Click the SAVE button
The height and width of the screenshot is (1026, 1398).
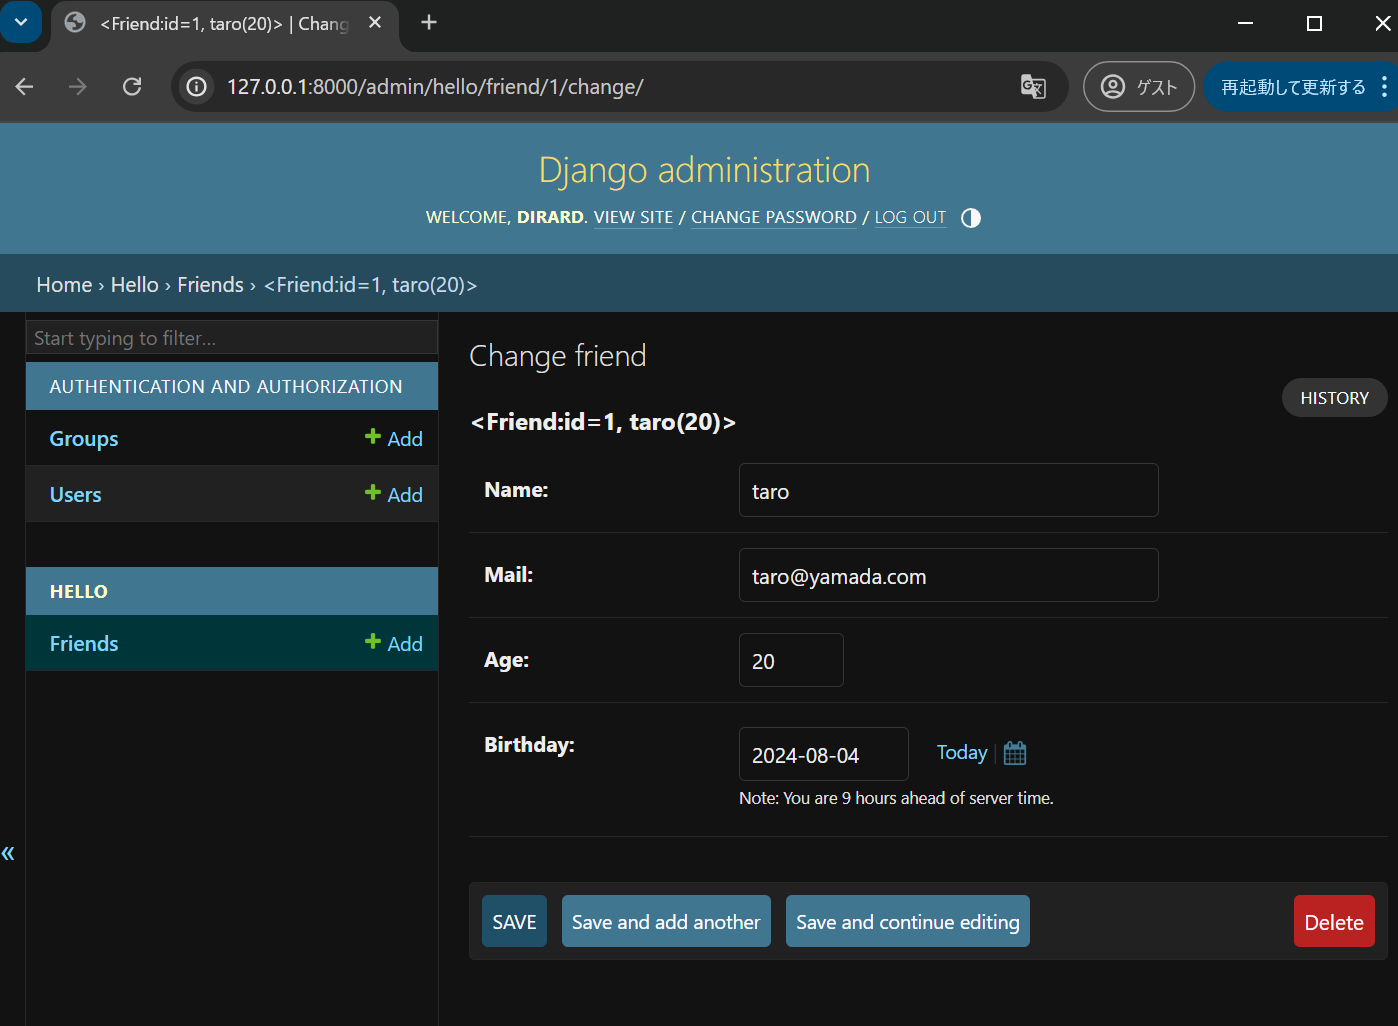[514, 921]
